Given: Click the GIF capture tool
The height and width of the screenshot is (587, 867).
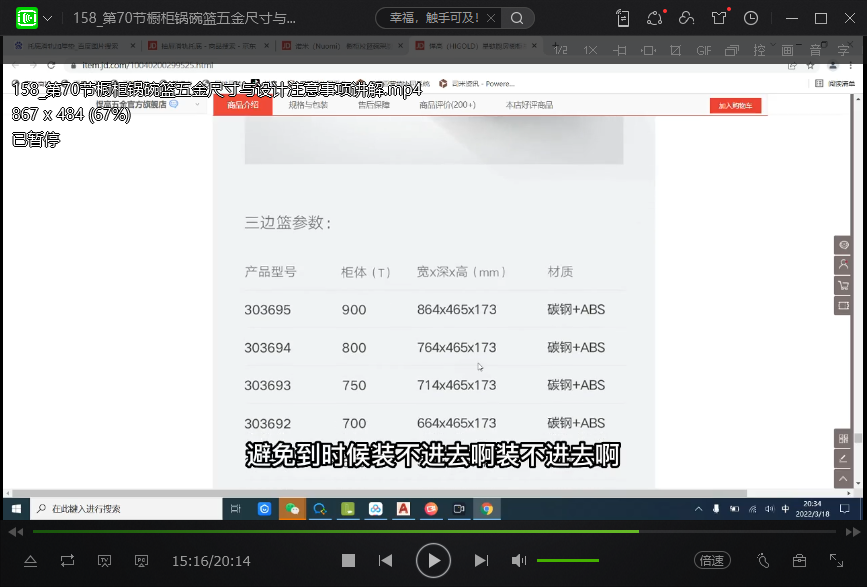Looking at the screenshot, I should (x=704, y=50).
